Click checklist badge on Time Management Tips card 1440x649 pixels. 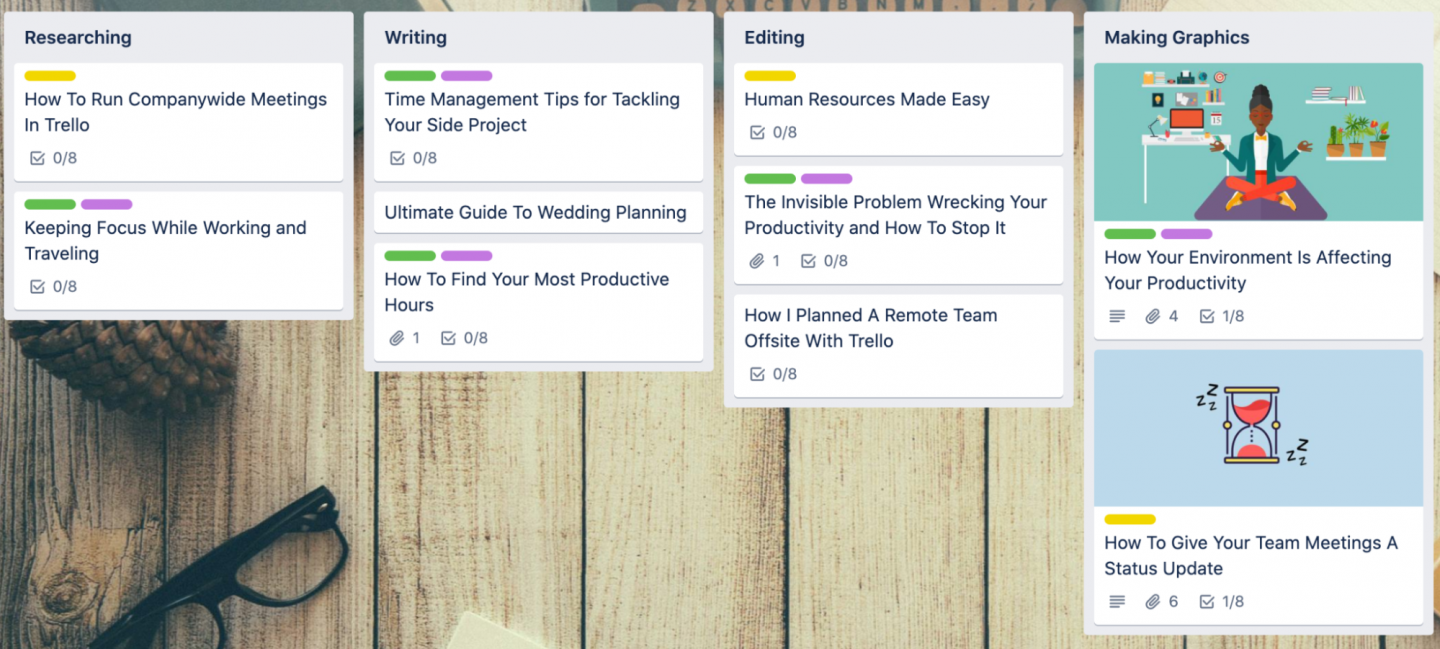(414, 158)
